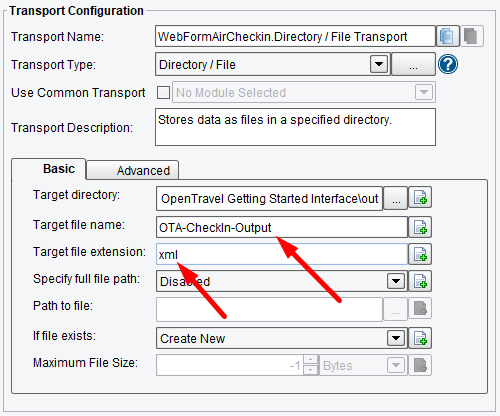Enable the Use Common Transport checkbox
Screen dimensions: 500x416
point(163,92)
